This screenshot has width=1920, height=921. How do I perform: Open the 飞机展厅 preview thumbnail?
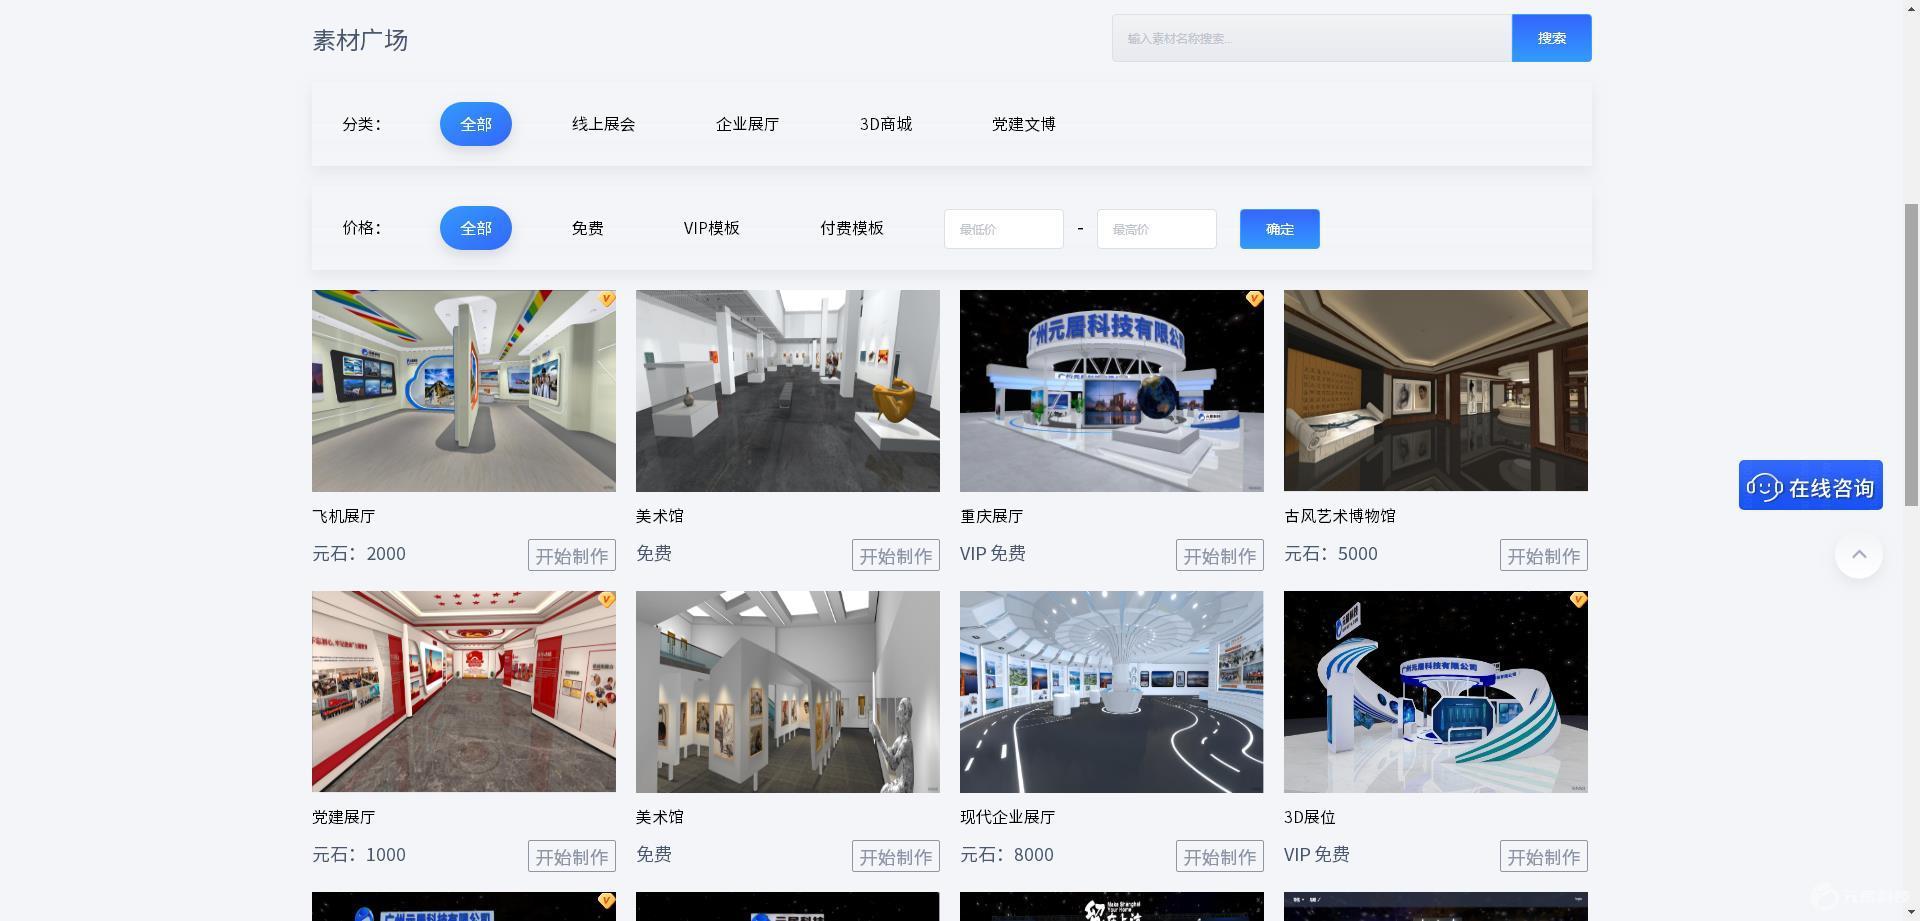click(464, 391)
